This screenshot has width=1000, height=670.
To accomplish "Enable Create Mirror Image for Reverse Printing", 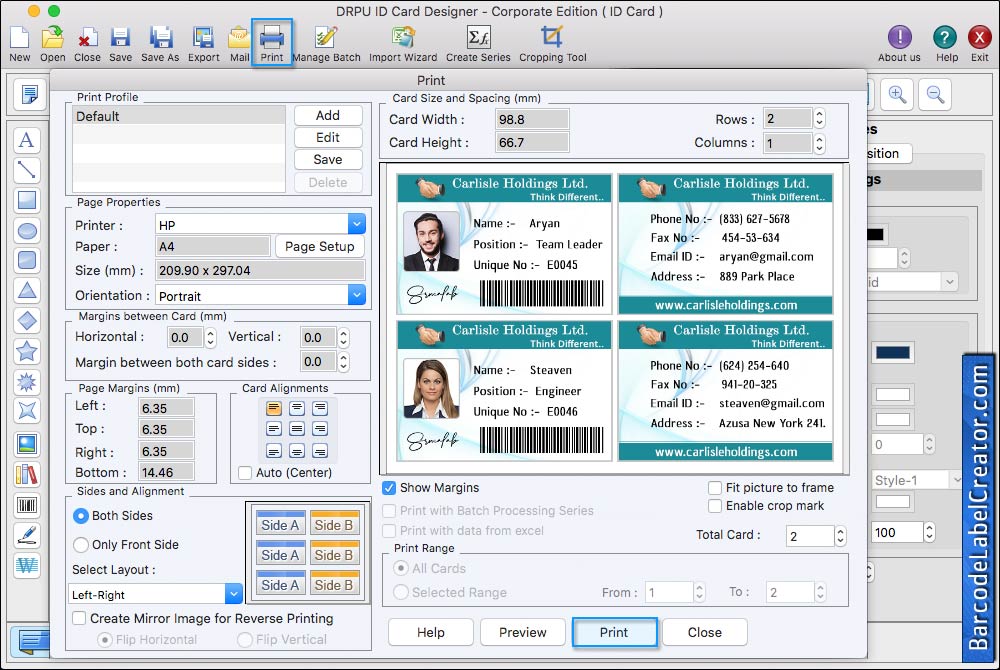I will [80, 618].
